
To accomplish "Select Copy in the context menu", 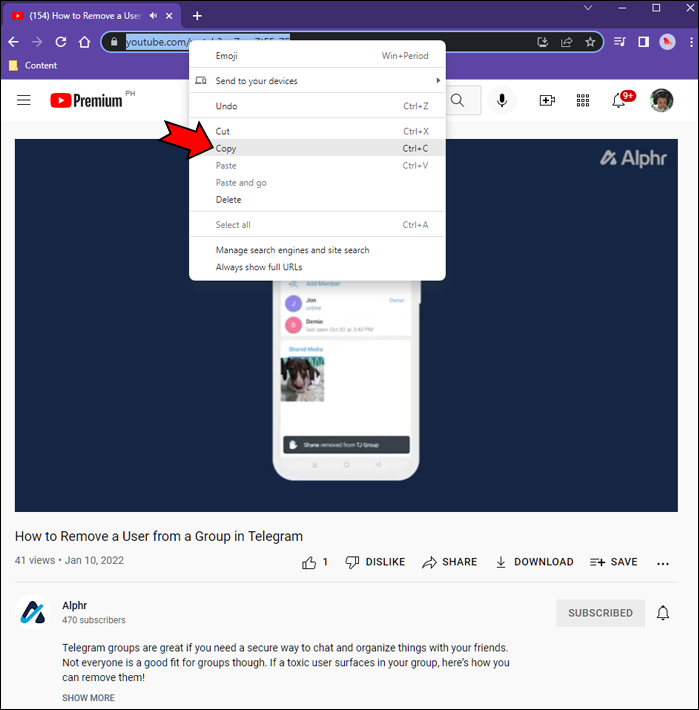I will click(317, 148).
